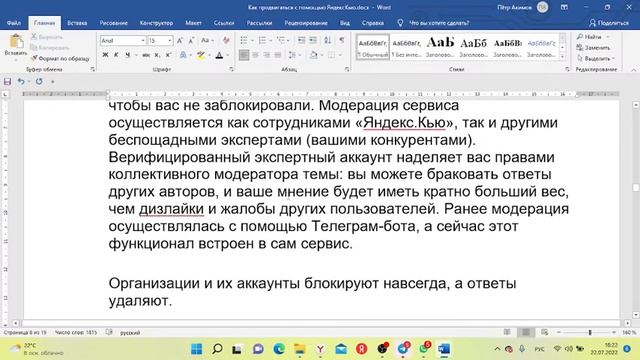Click the sort icon in the paragraph group
The width and height of the screenshot is (640, 360).
[327, 40]
